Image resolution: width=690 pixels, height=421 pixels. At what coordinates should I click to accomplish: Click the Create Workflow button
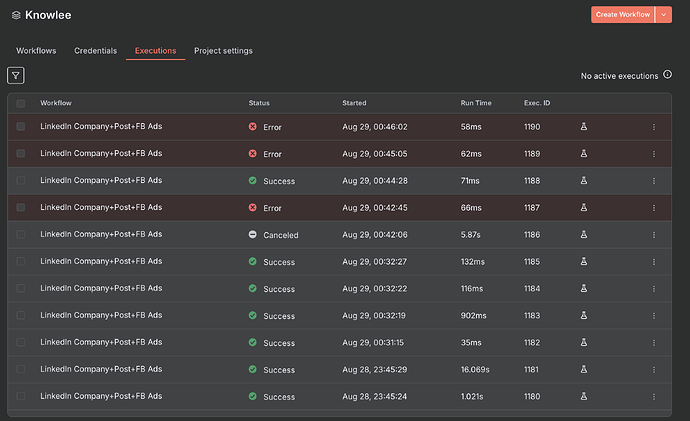click(x=623, y=15)
